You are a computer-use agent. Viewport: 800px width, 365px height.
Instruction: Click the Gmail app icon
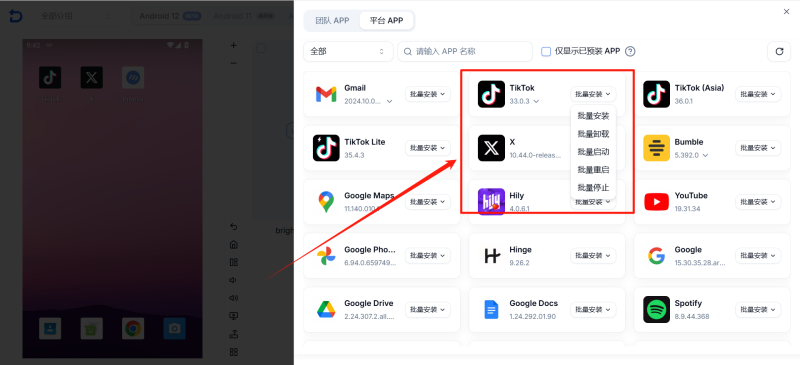(326, 94)
